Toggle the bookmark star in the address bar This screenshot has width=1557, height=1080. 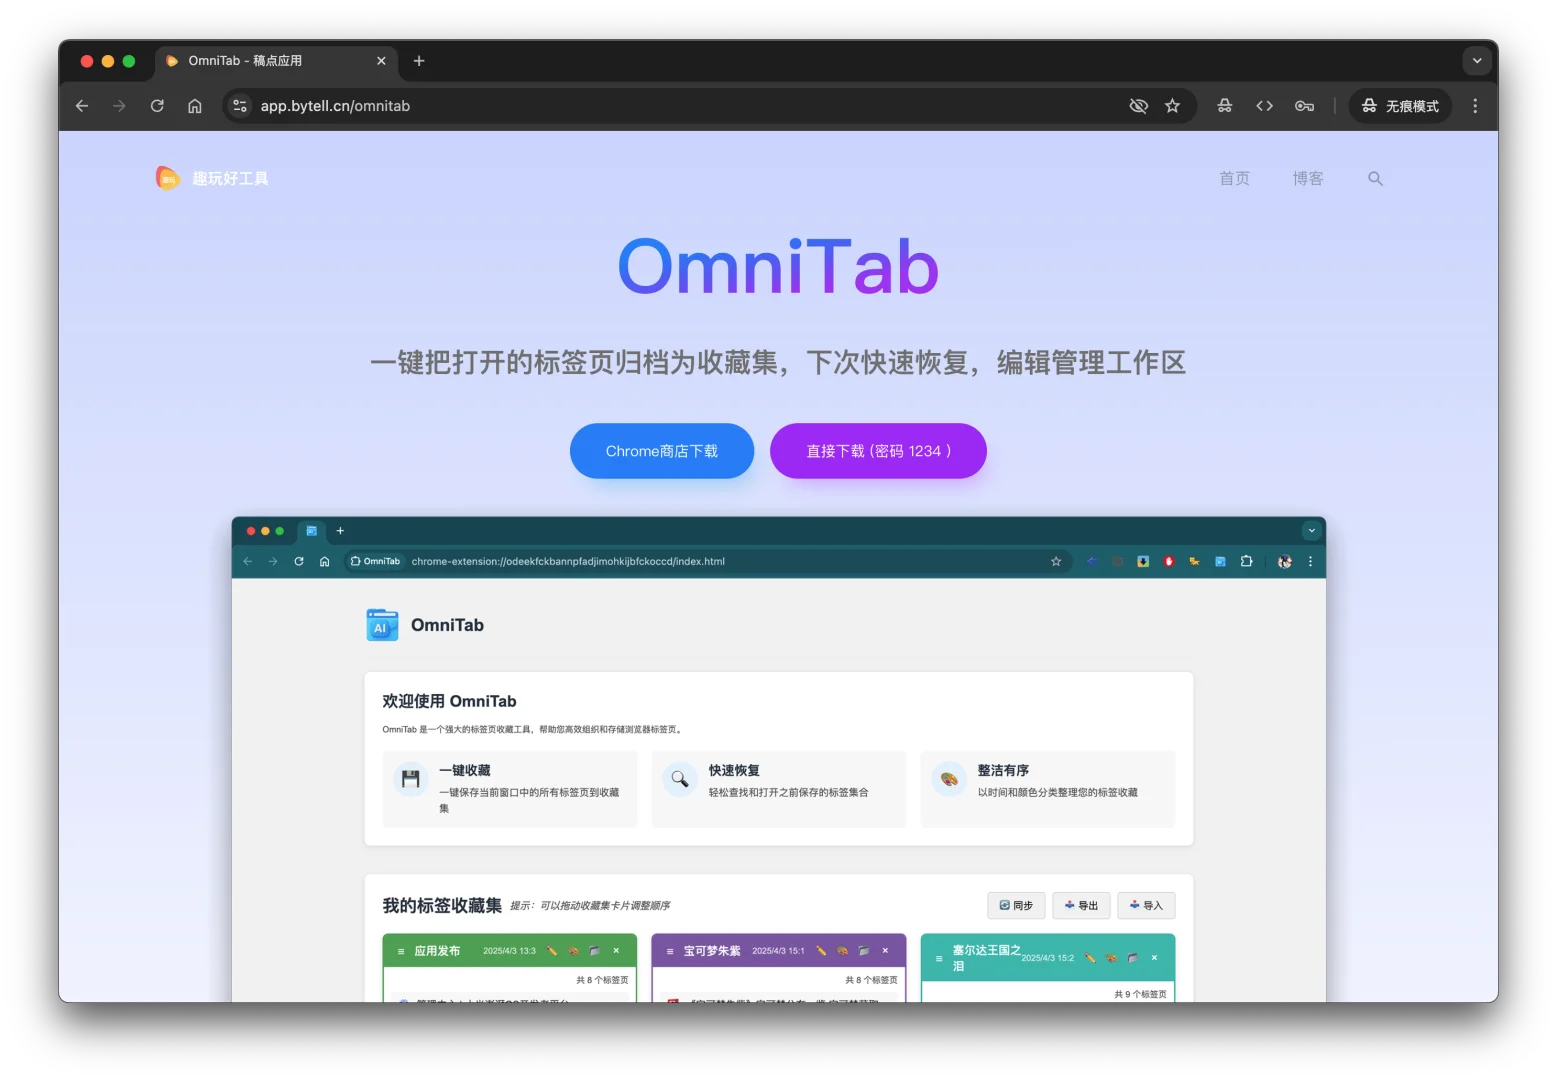click(x=1172, y=105)
